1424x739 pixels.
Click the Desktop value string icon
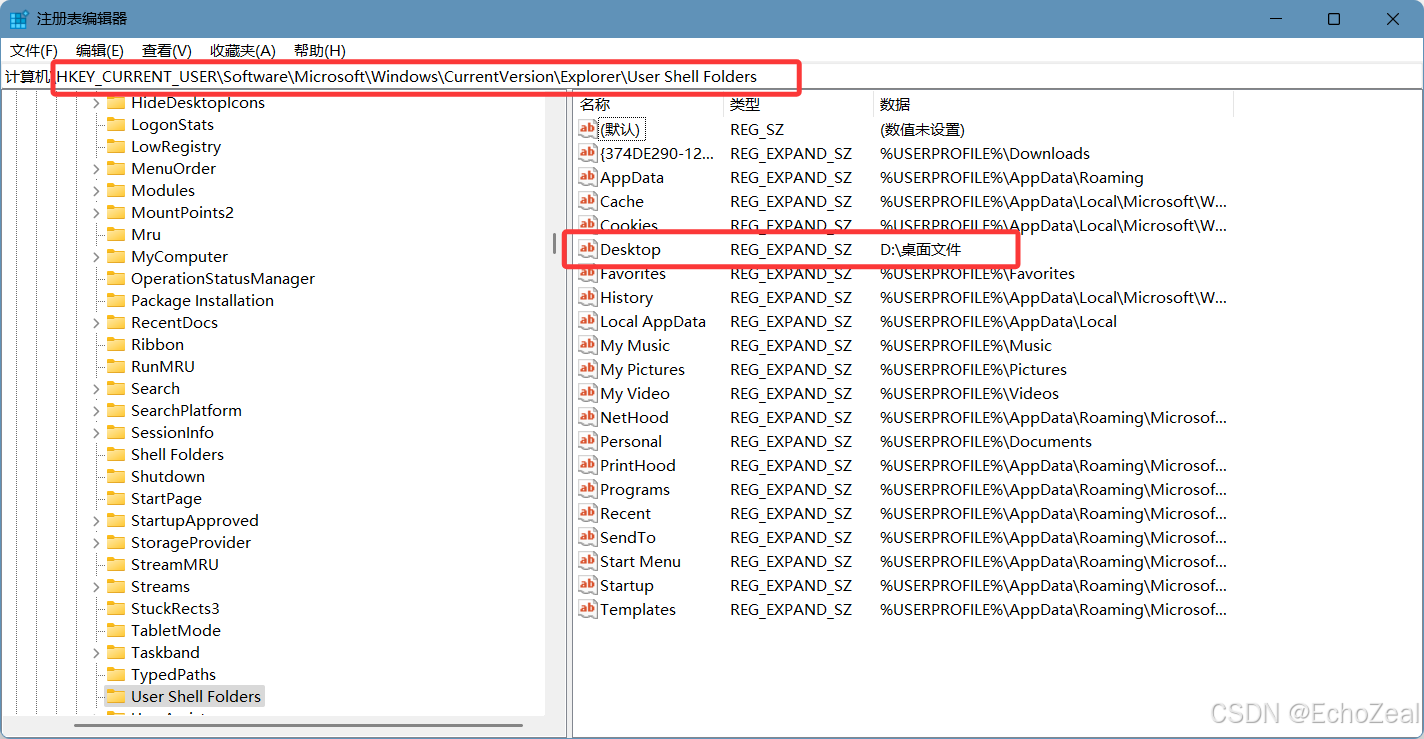pyautogui.click(x=588, y=249)
